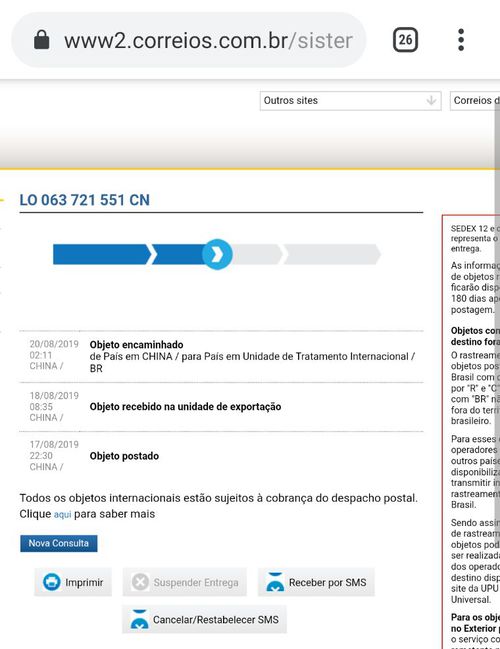The image size is (500, 649).
Task: Expand the Outros sites dropdown
Action: click(350, 101)
